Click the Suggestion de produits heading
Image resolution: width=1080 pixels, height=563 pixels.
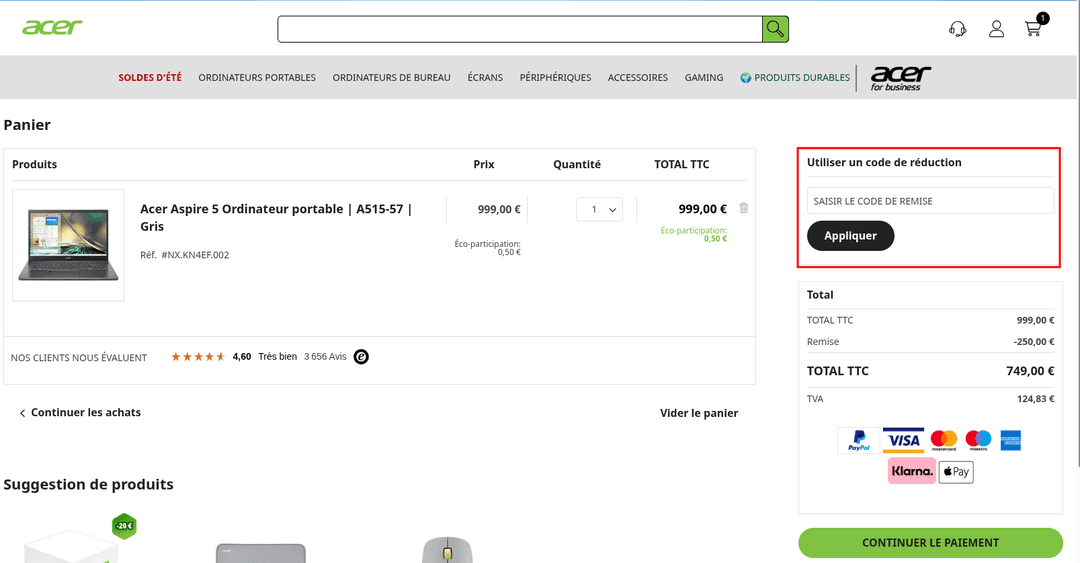88,484
